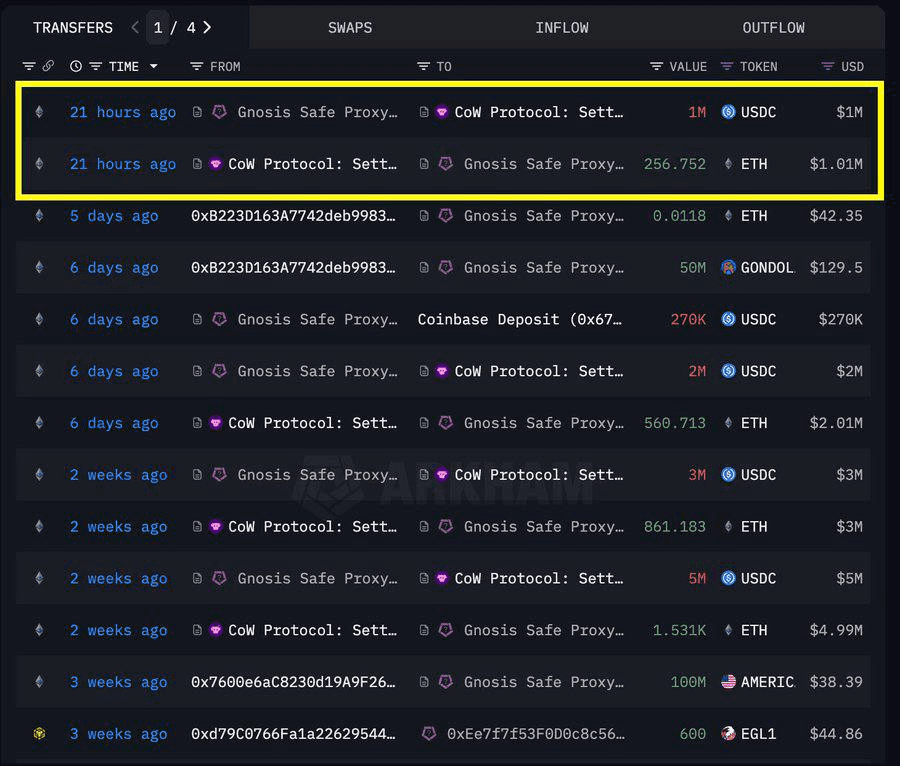This screenshot has width=900, height=766.
Task: Click Gnosis Safe icon in 270K USDC row
Action: [219, 319]
